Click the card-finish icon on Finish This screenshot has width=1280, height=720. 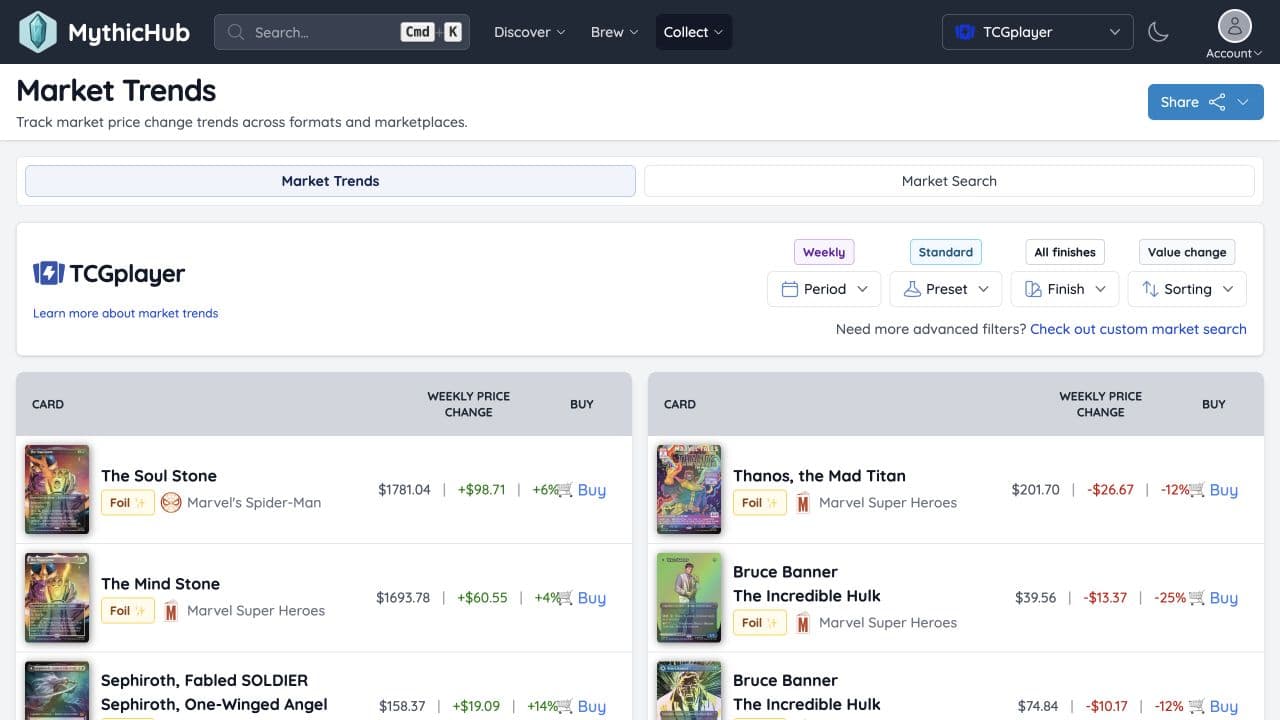pos(1033,289)
